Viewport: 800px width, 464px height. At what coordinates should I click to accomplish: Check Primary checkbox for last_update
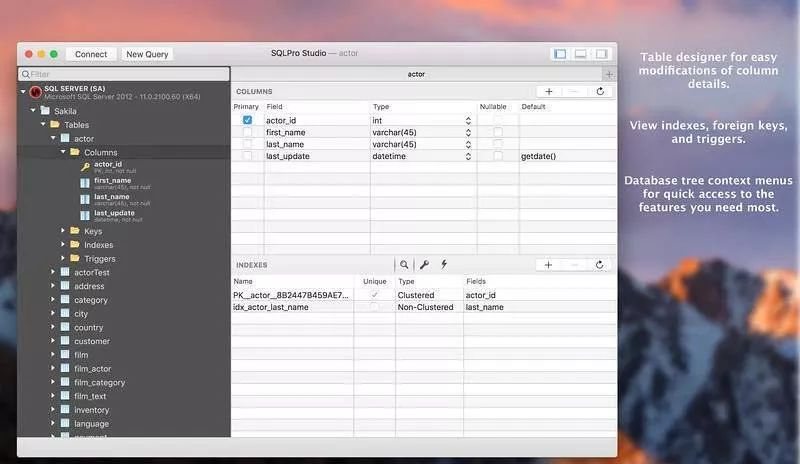click(x=247, y=156)
